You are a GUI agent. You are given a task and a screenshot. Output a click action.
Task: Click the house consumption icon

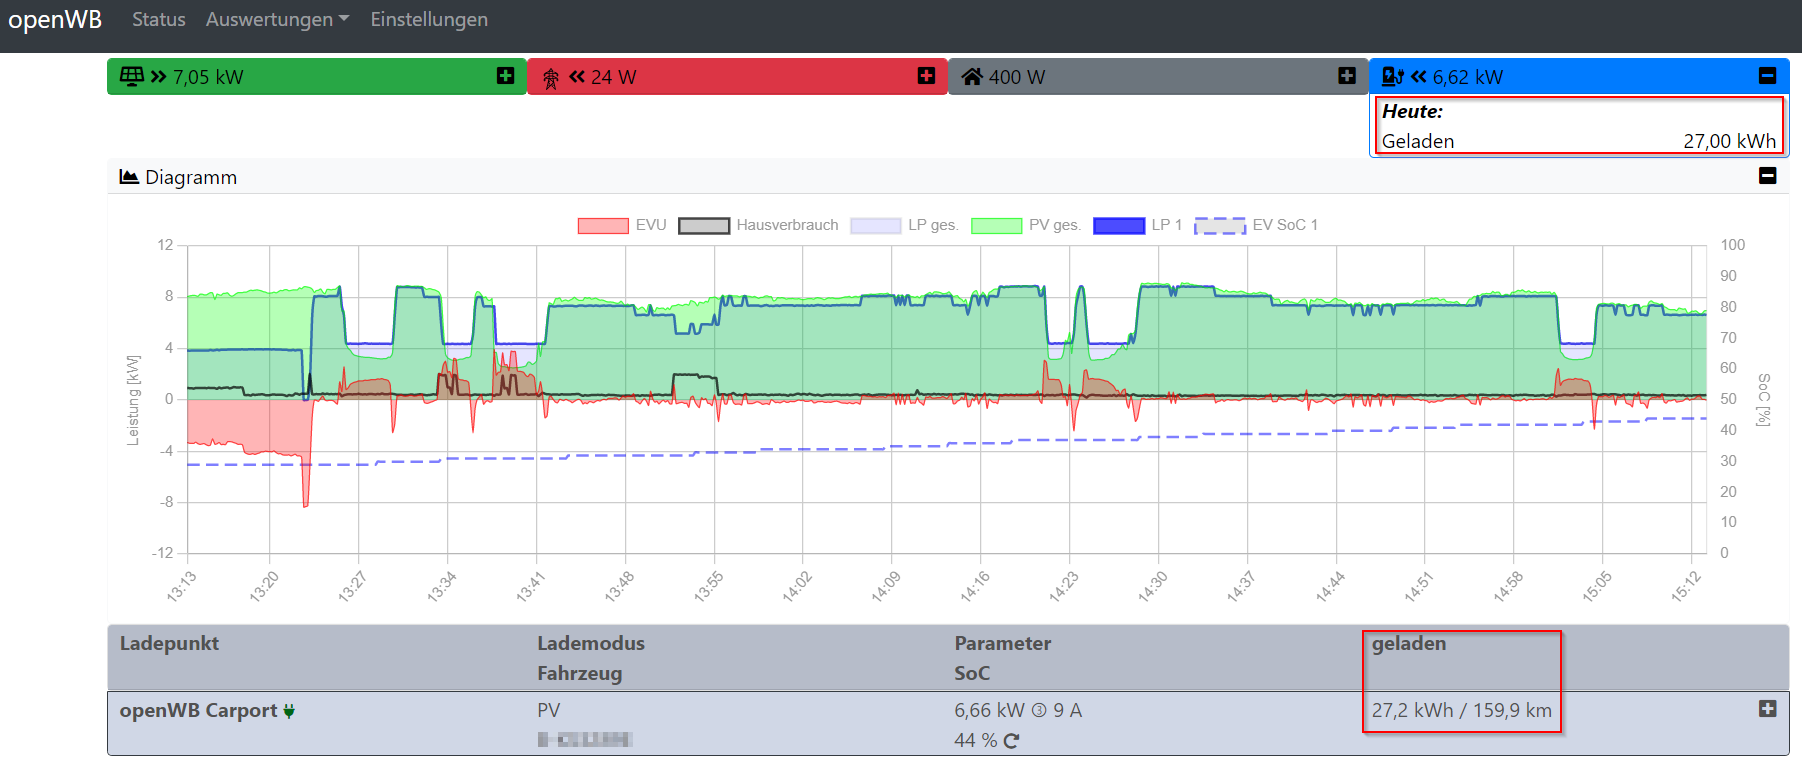971,77
